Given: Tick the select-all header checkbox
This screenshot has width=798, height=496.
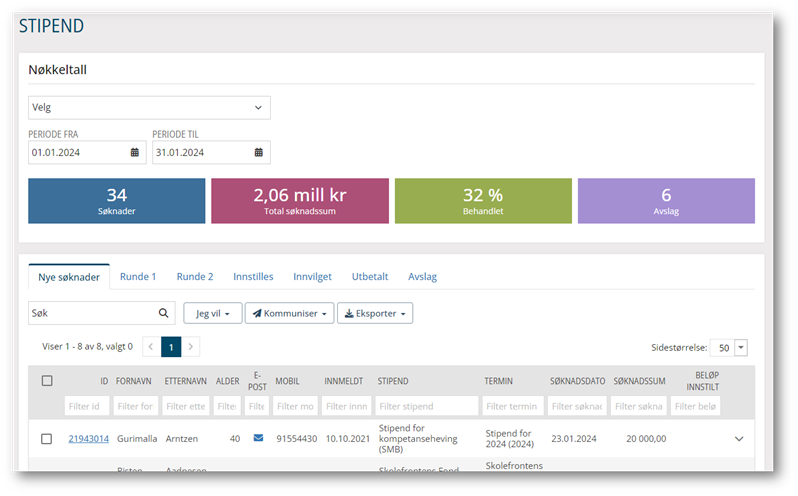Looking at the screenshot, I should click(x=47, y=381).
